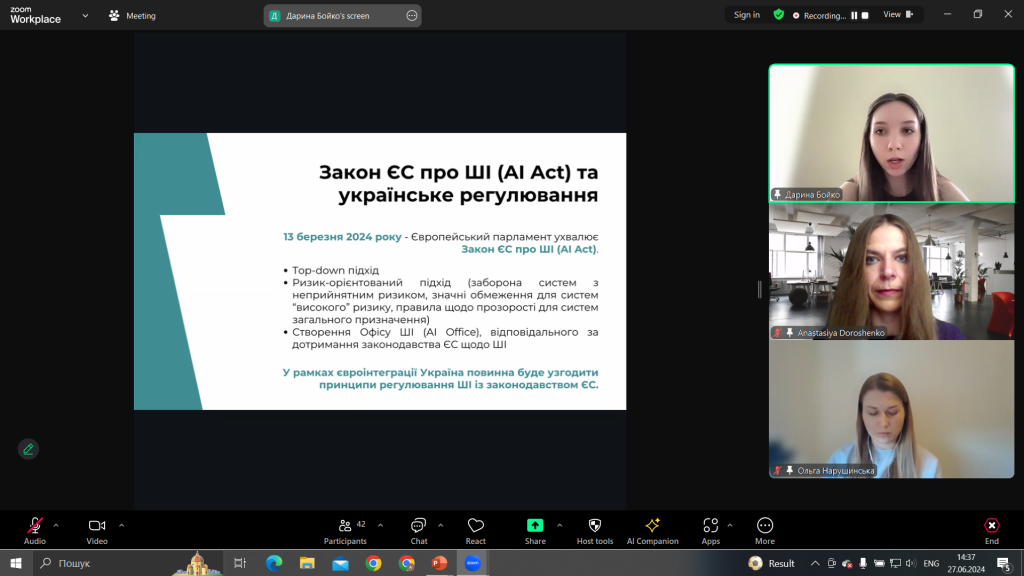Start AI Companion
This screenshot has width=1024, height=576.
tap(652, 531)
